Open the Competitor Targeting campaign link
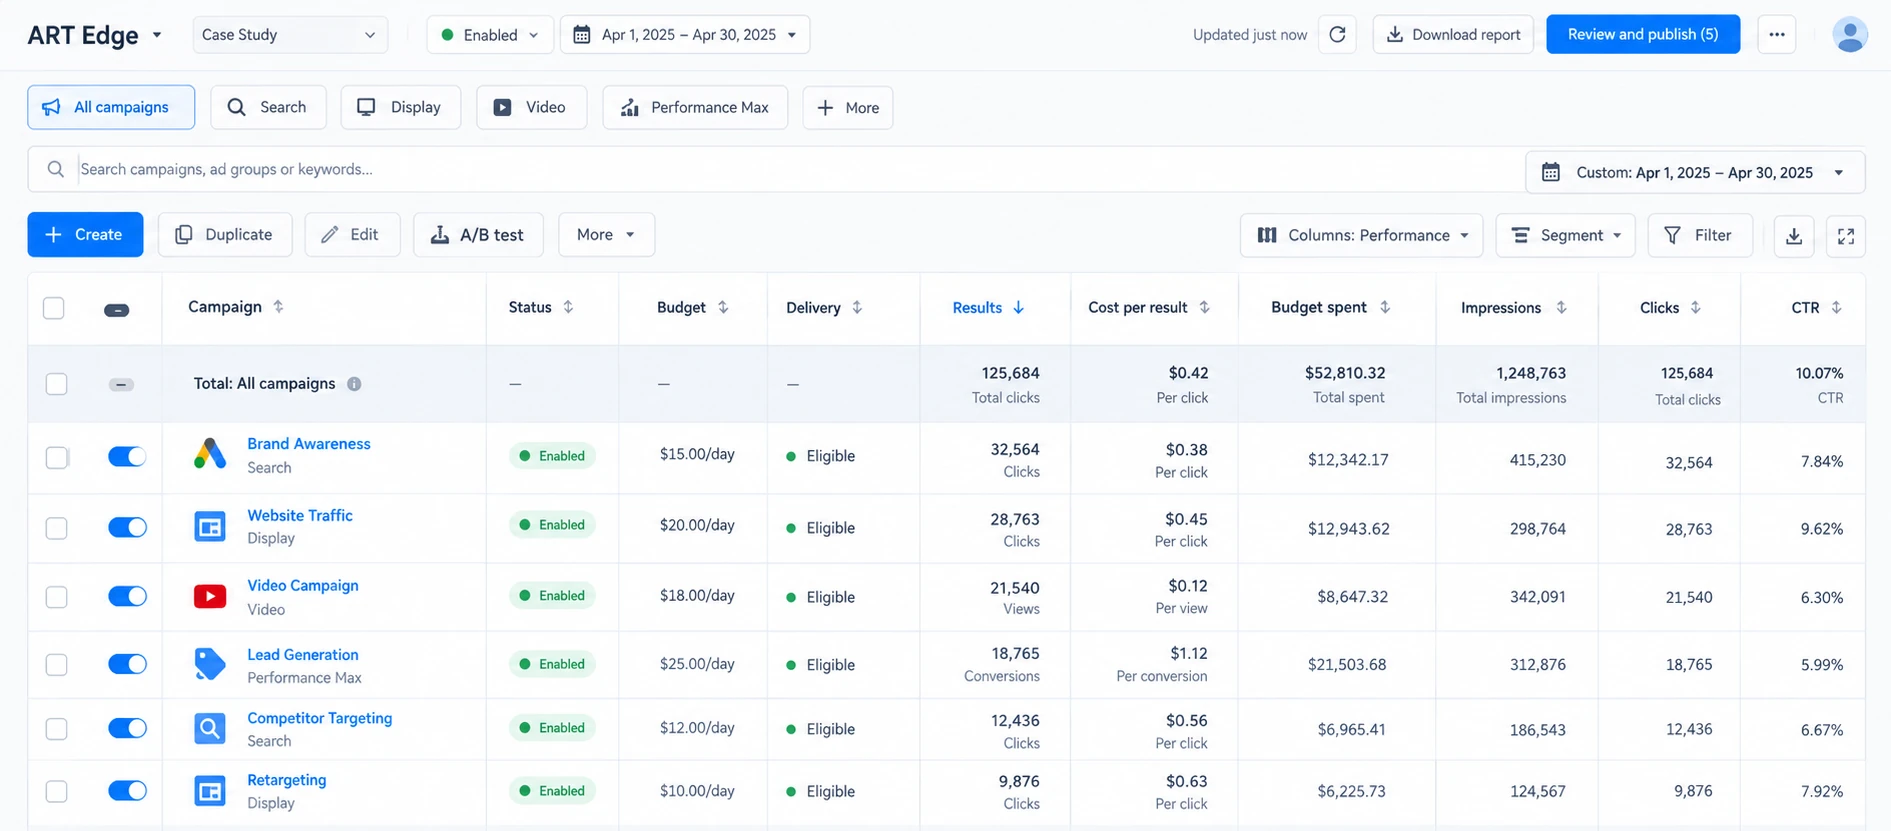1891x831 pixels. (x=320, y=718)
